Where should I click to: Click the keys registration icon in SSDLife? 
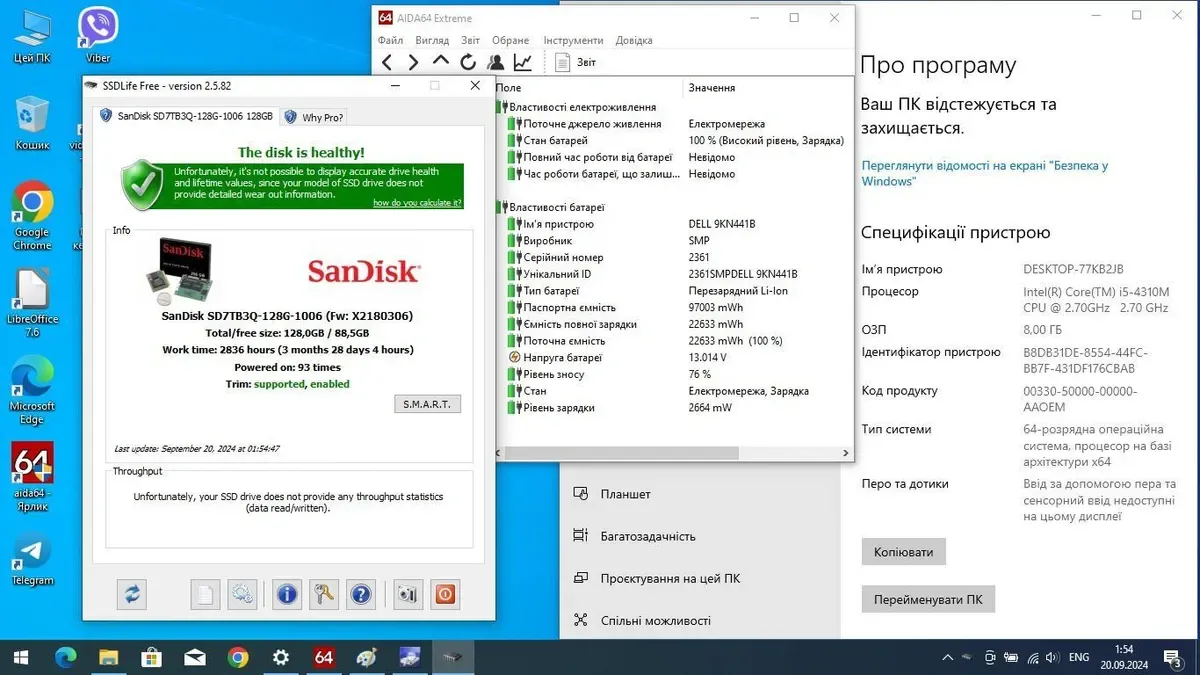(324, 595)
